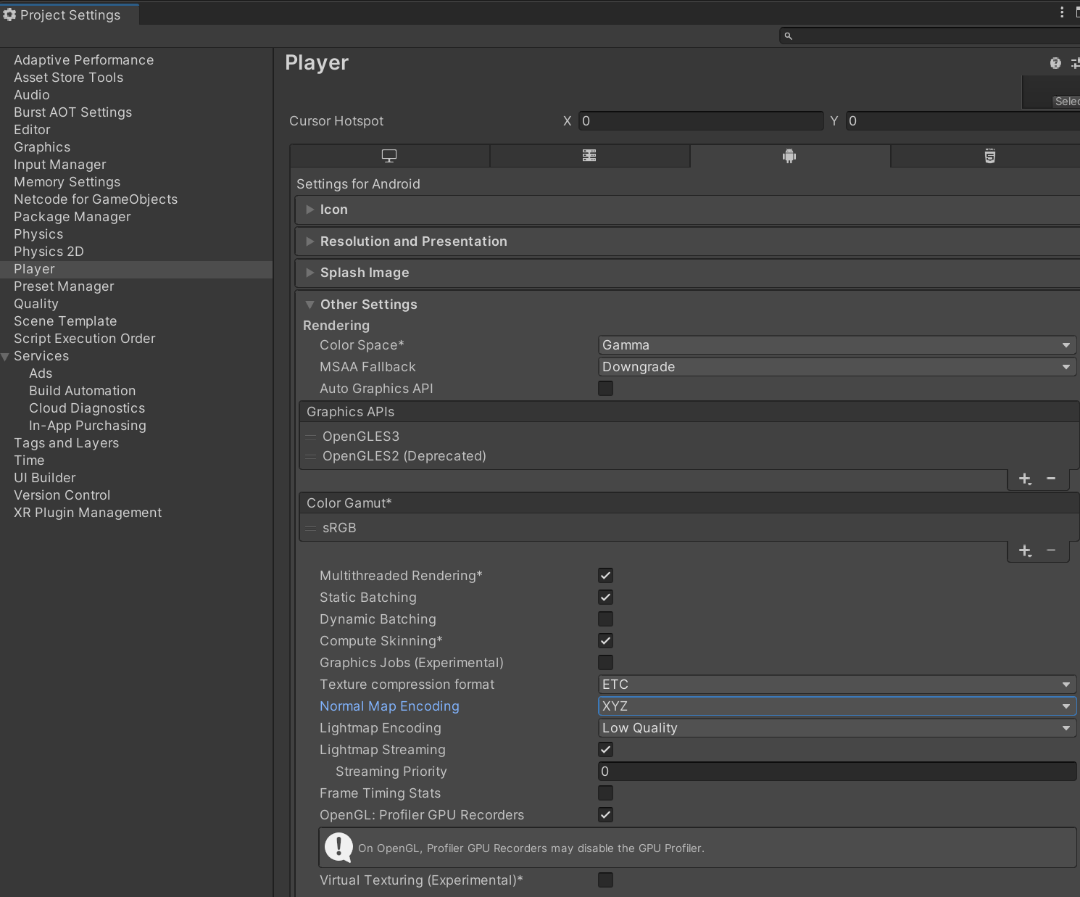The height and width of the screenshot is (897, 1080).
Task: Open the window's three-dot options menu
Action: point(1062,13)
